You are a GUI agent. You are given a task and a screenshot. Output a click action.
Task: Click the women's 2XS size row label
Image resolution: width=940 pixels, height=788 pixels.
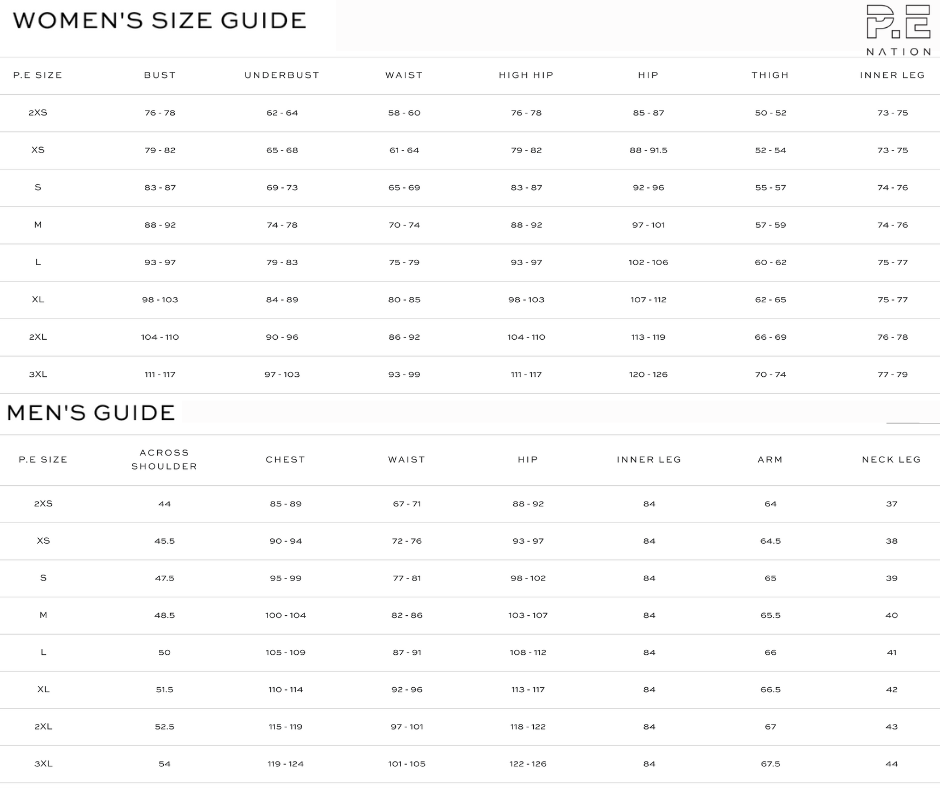(38, 113)
